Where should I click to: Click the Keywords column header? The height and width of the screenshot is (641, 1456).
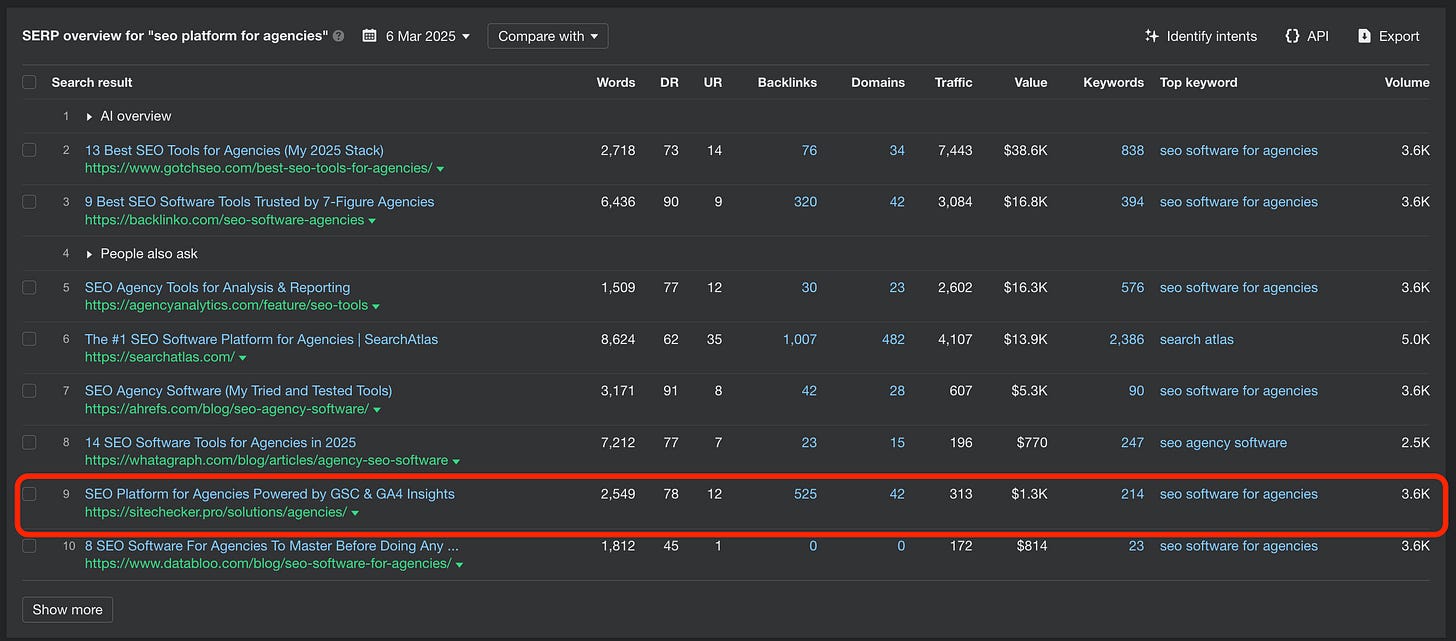tap(1113, 82)
